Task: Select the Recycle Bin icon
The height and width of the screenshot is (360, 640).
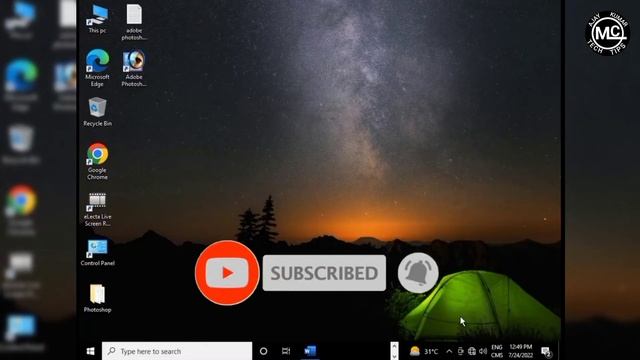Action: tap(97, 112)
